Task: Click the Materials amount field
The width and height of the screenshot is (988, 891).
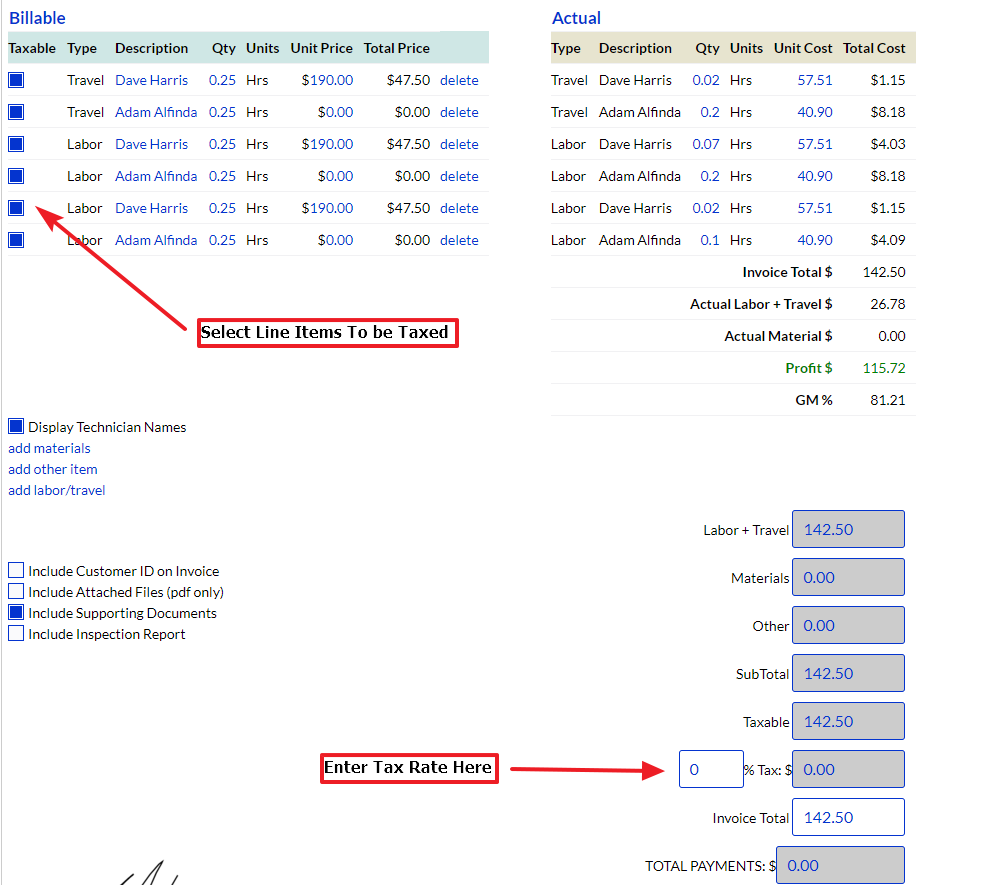Action: click(x=848, y=577)
